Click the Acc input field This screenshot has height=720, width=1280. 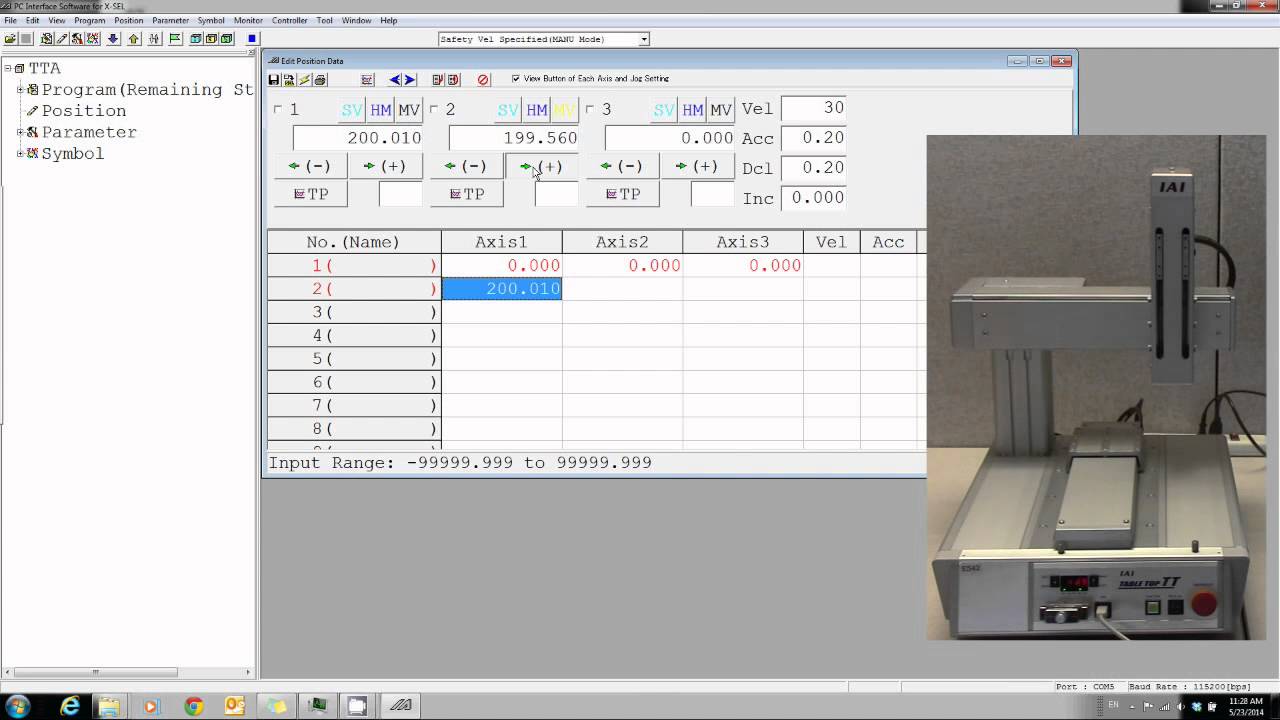click(813, 138)
